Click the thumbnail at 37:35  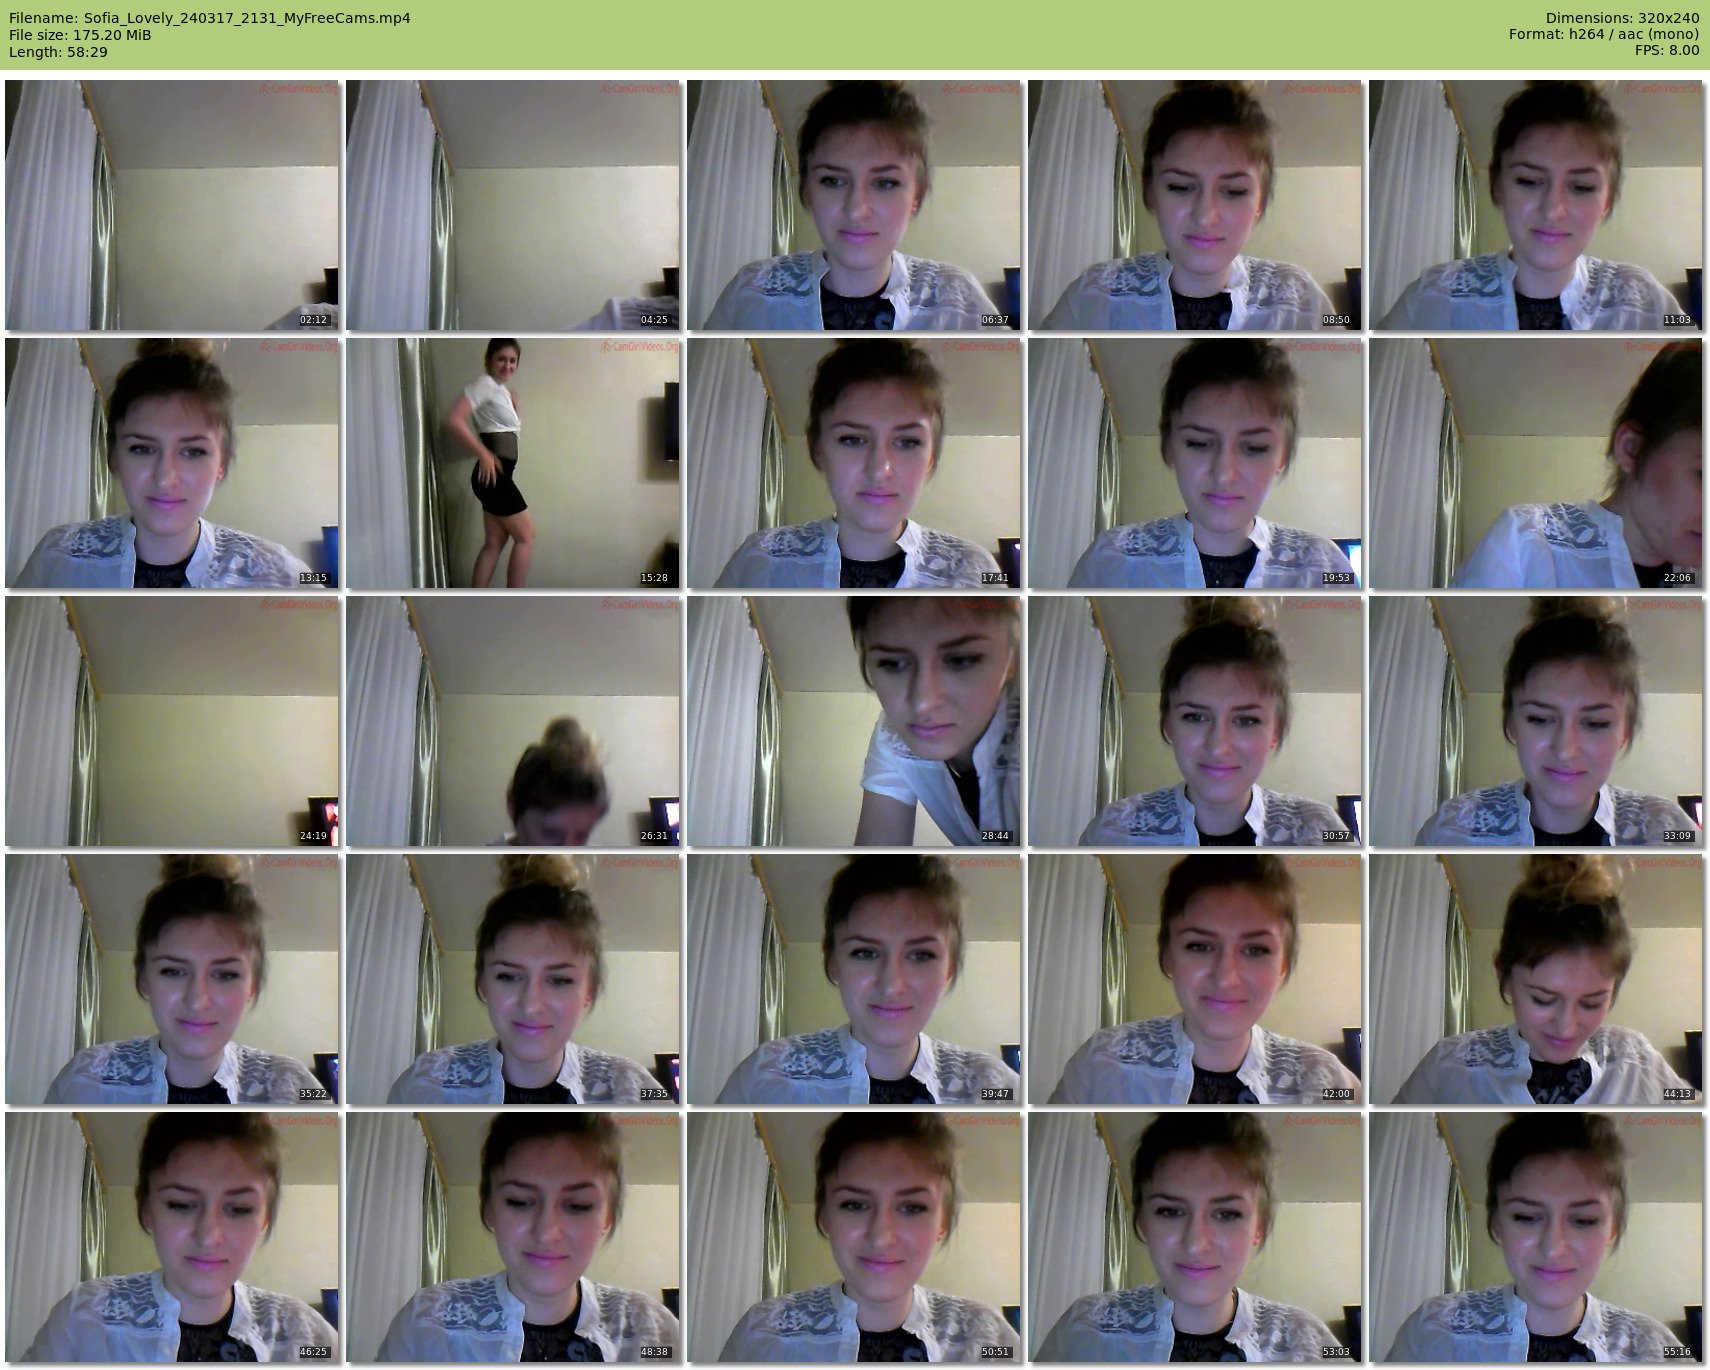513,979
